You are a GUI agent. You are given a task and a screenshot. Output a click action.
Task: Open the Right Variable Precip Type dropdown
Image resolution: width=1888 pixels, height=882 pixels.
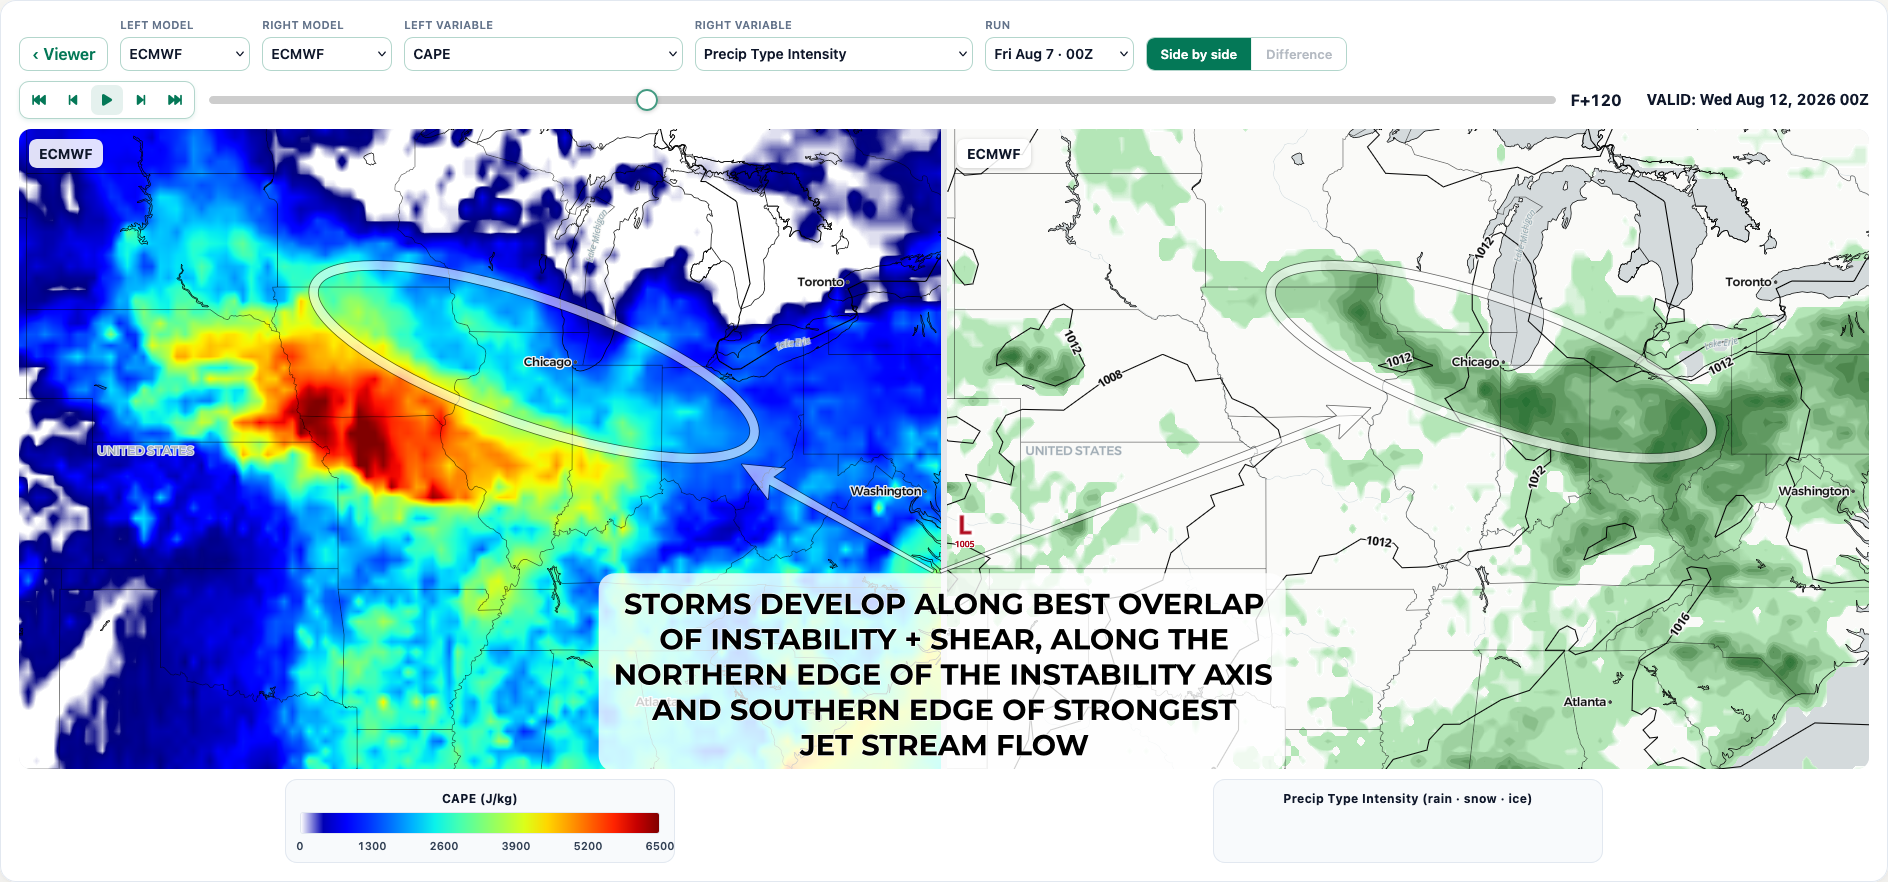pos(834,54)
